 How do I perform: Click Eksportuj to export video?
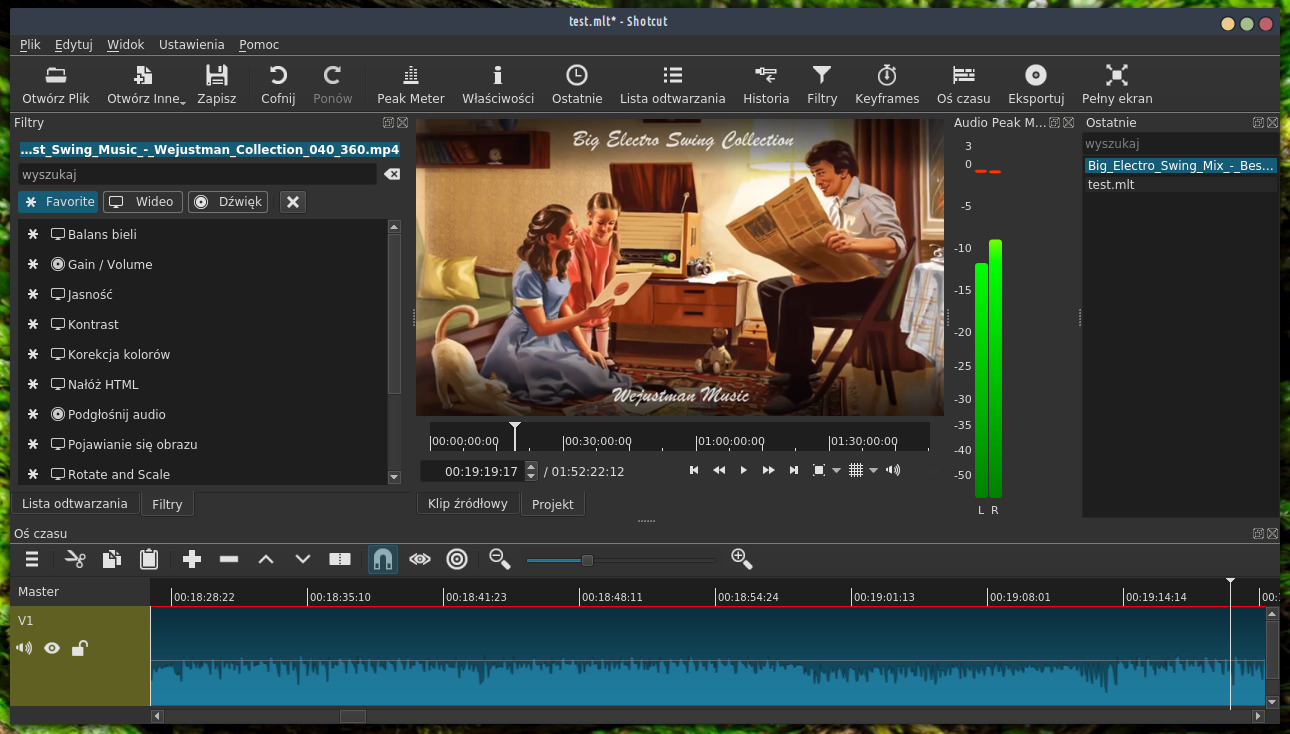click(x=1036, y=85)
